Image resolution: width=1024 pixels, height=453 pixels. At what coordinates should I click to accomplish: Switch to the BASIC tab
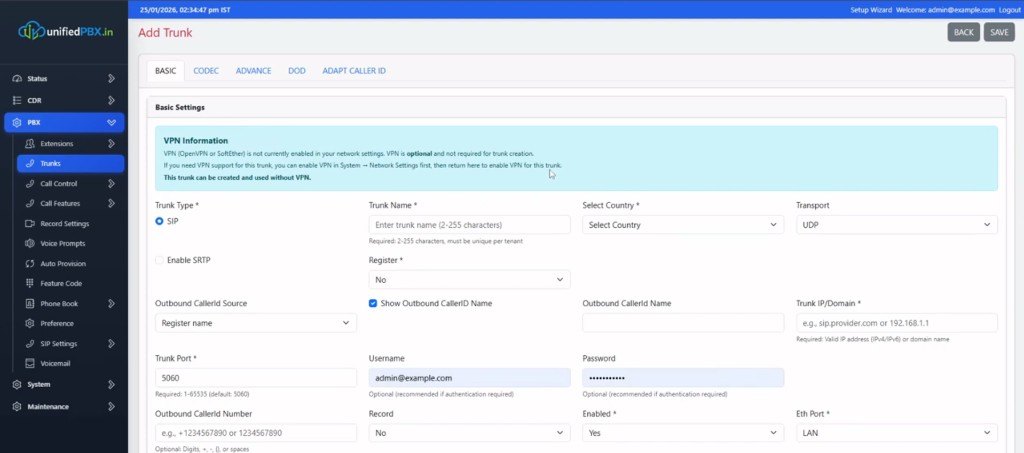(165, 70)
